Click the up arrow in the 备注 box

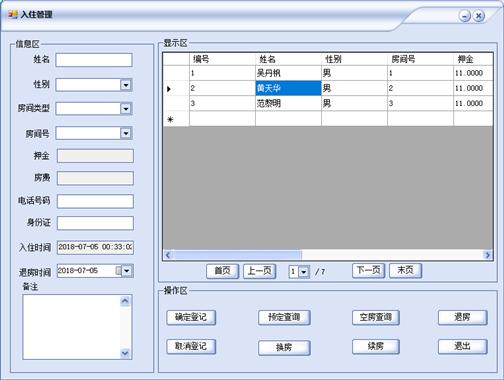point(125,301)
